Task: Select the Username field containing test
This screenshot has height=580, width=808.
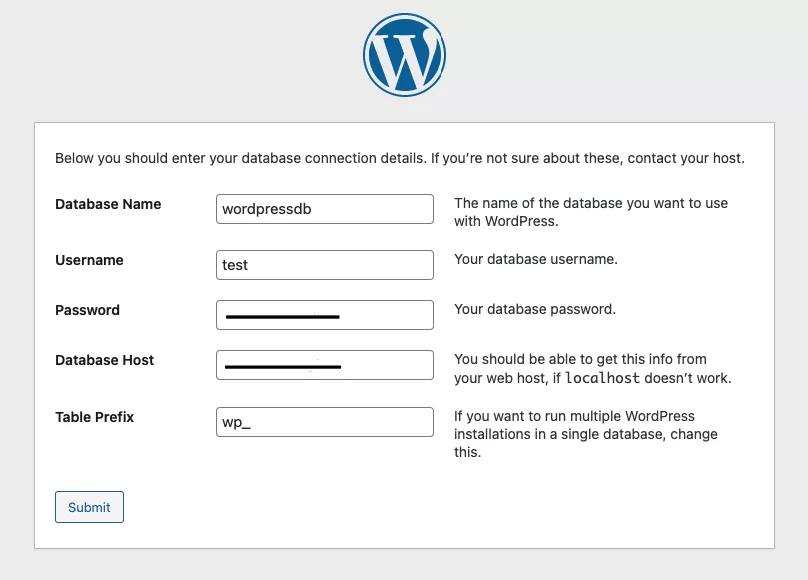Action: point(324,264)
